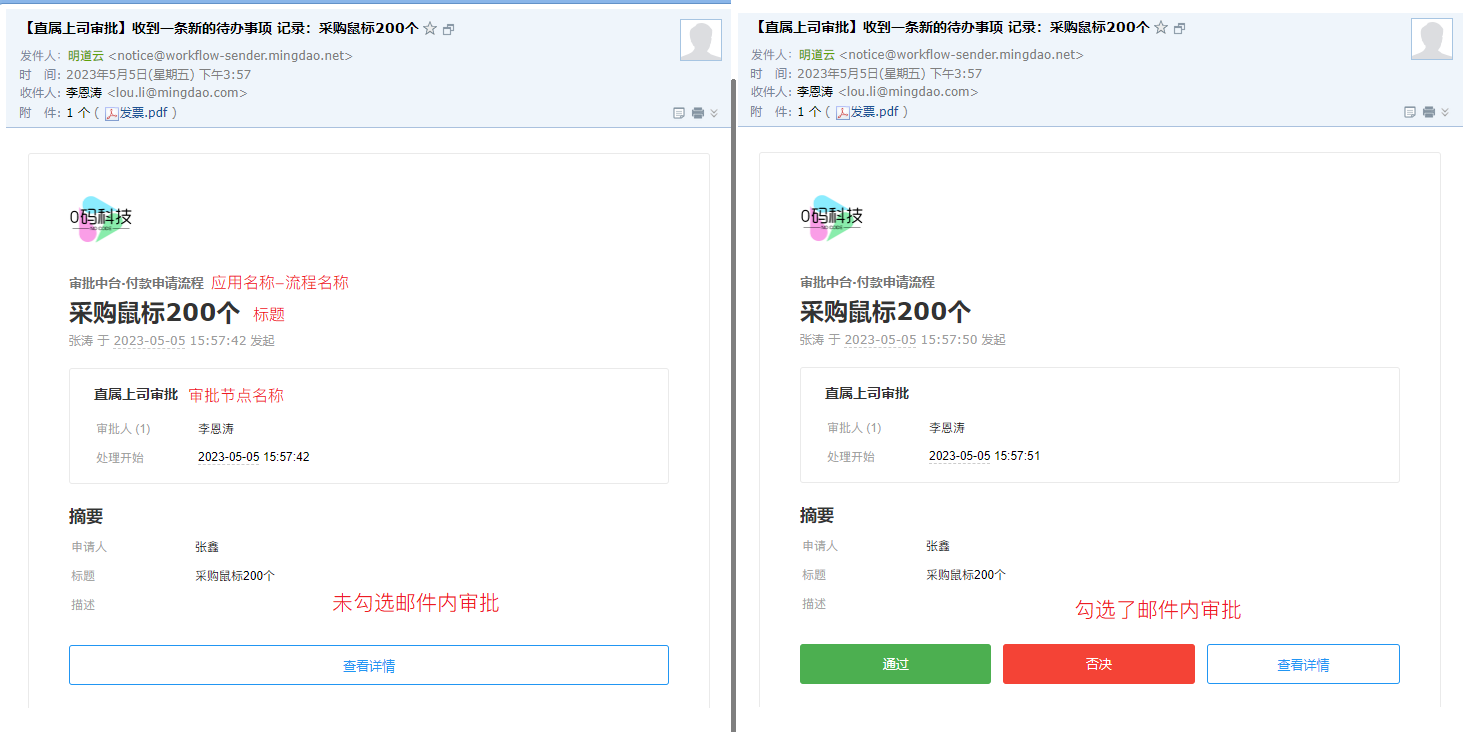
Task: Click the 0码科技 logo in left email
Action: click(101, 218)
